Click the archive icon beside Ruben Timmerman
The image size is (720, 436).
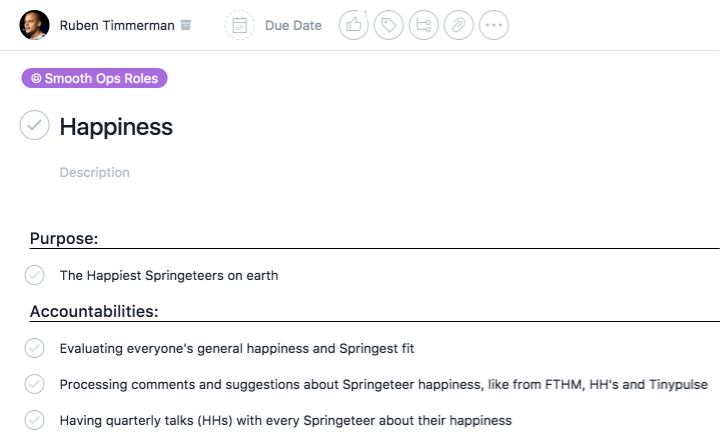point(186,25)
